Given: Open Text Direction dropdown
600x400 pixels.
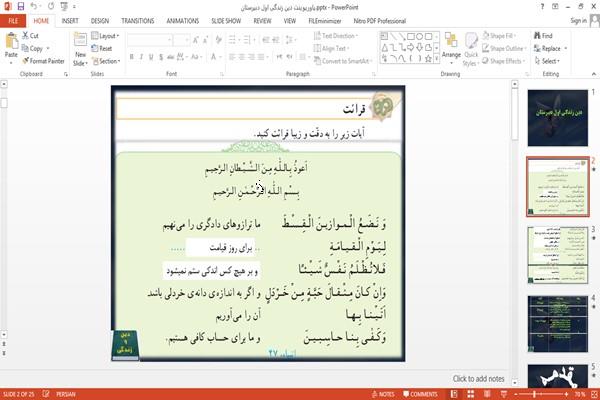Looking at the screenshot, I should point(336,36).
